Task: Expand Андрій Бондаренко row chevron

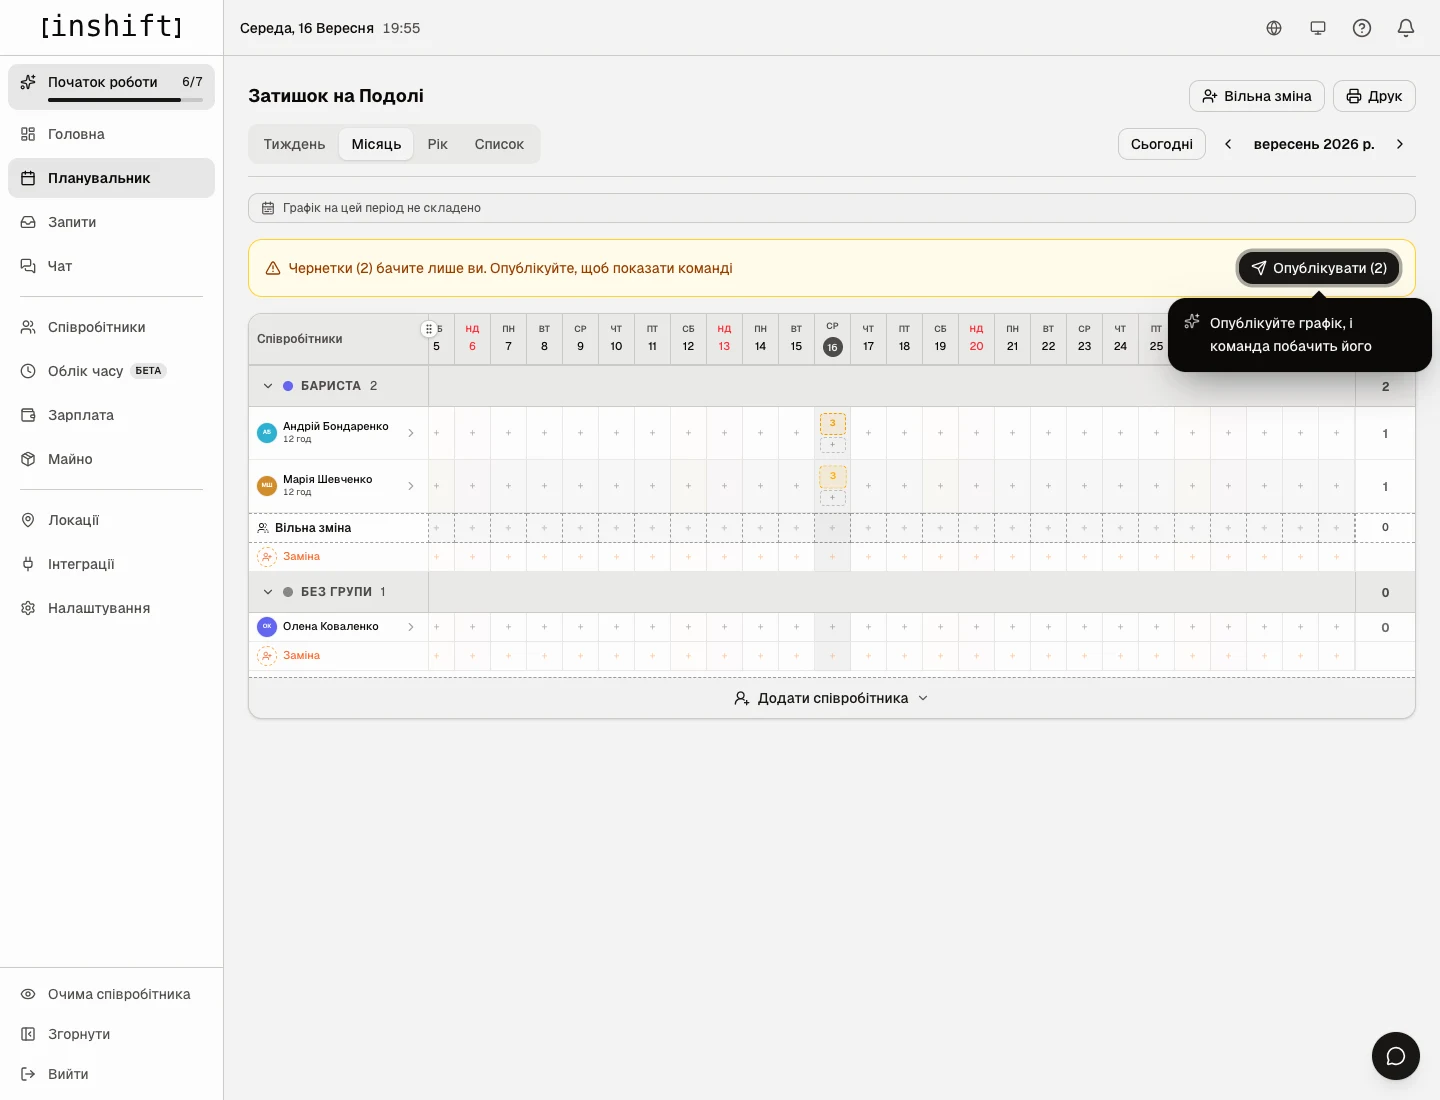Action: 410,433
